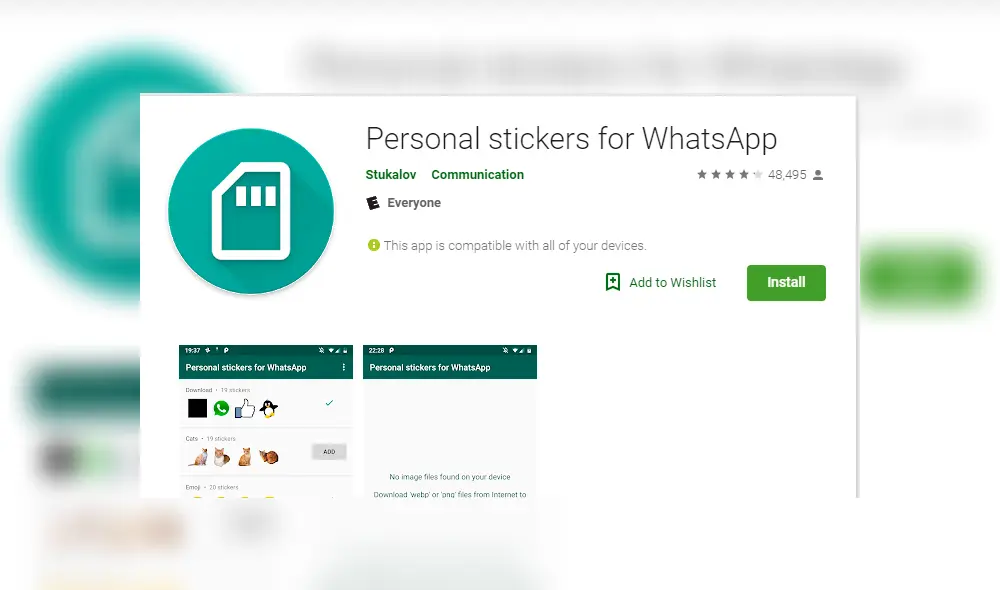
Task: Click the ADD button for Cats stickers
Action: [329, 452]
